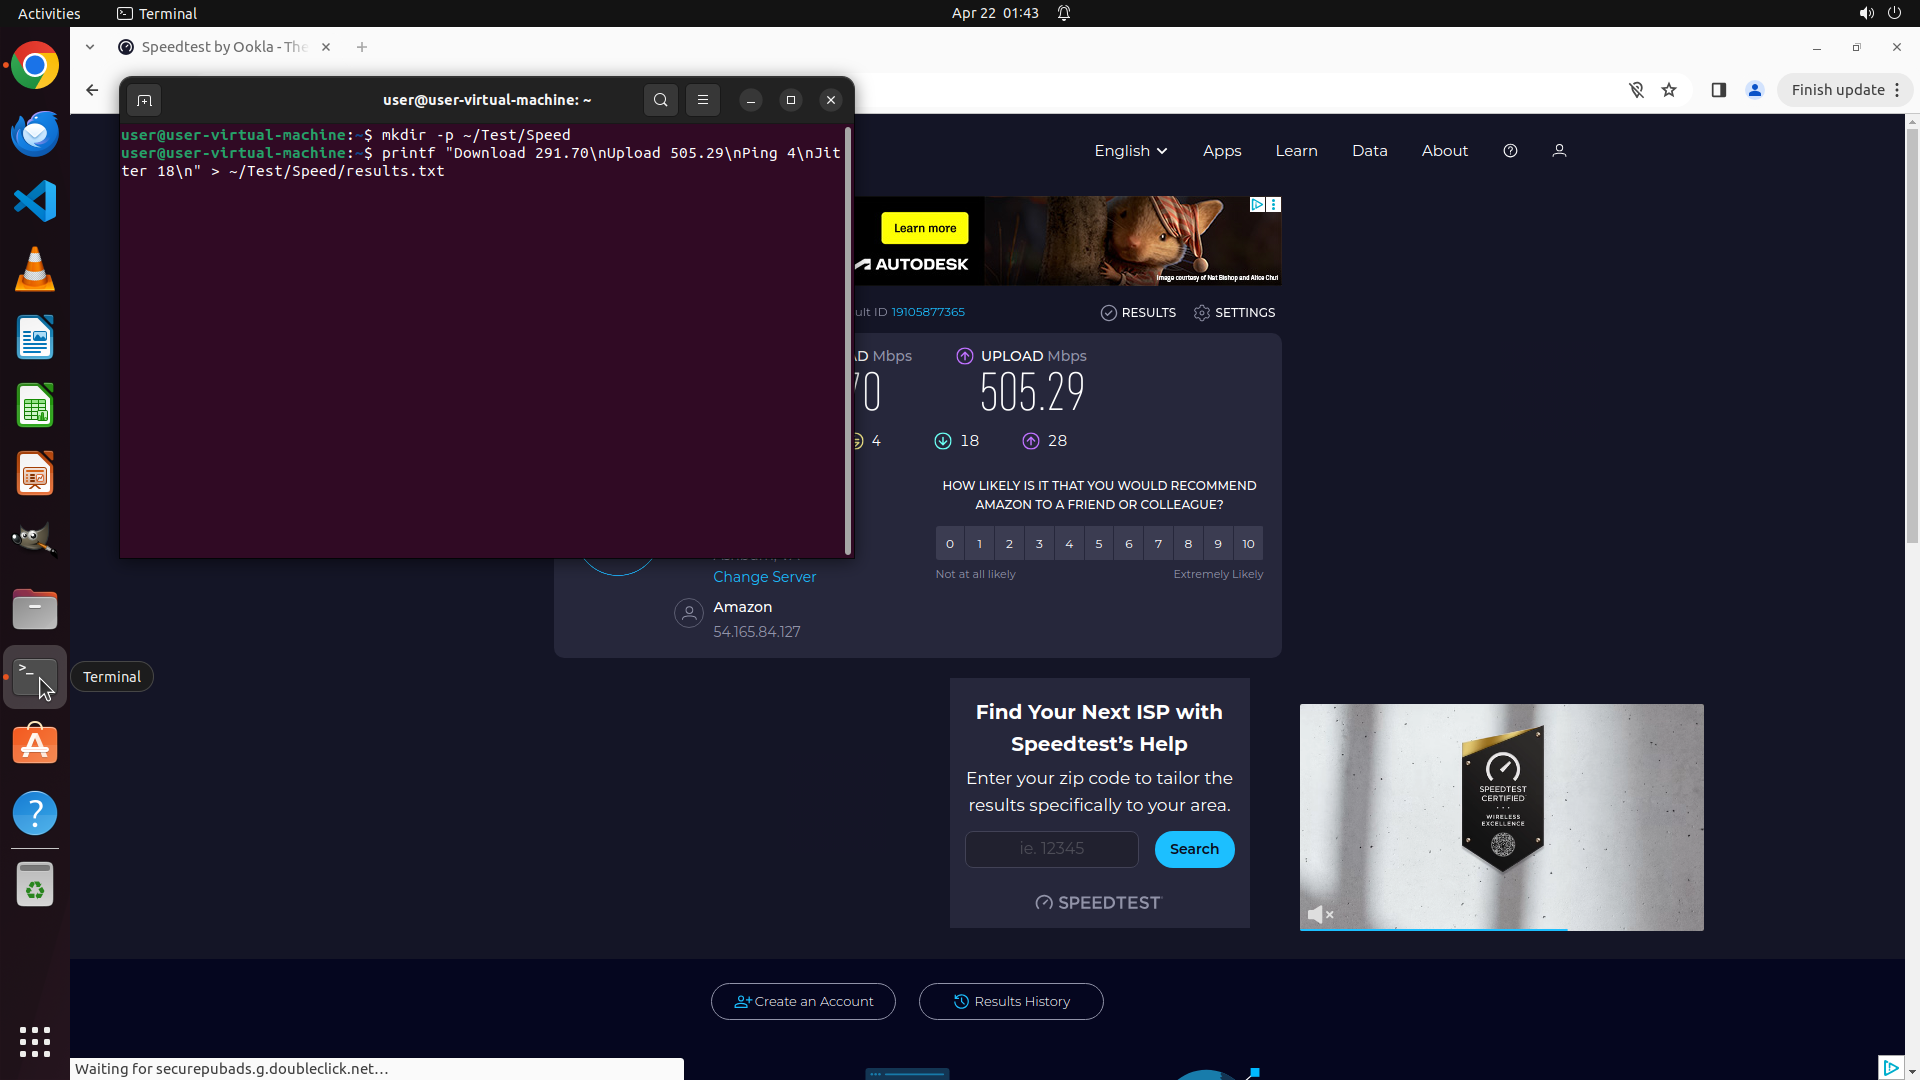Click the terminal search icon
Screen dimensions: 1920x1080
(660, 100)
